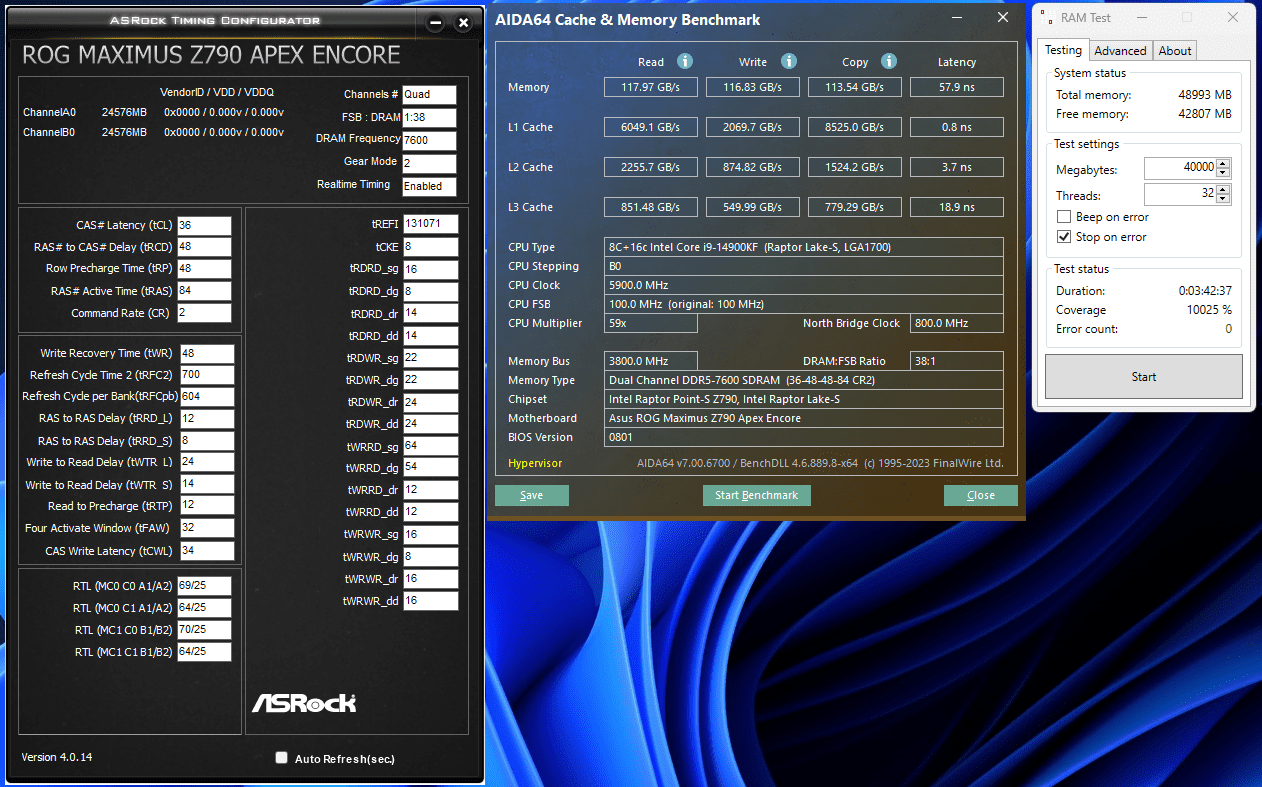Click the CAS# Latency (tCL) field
The width and height of the screenshot is (1262, 787).
[204, 225]
